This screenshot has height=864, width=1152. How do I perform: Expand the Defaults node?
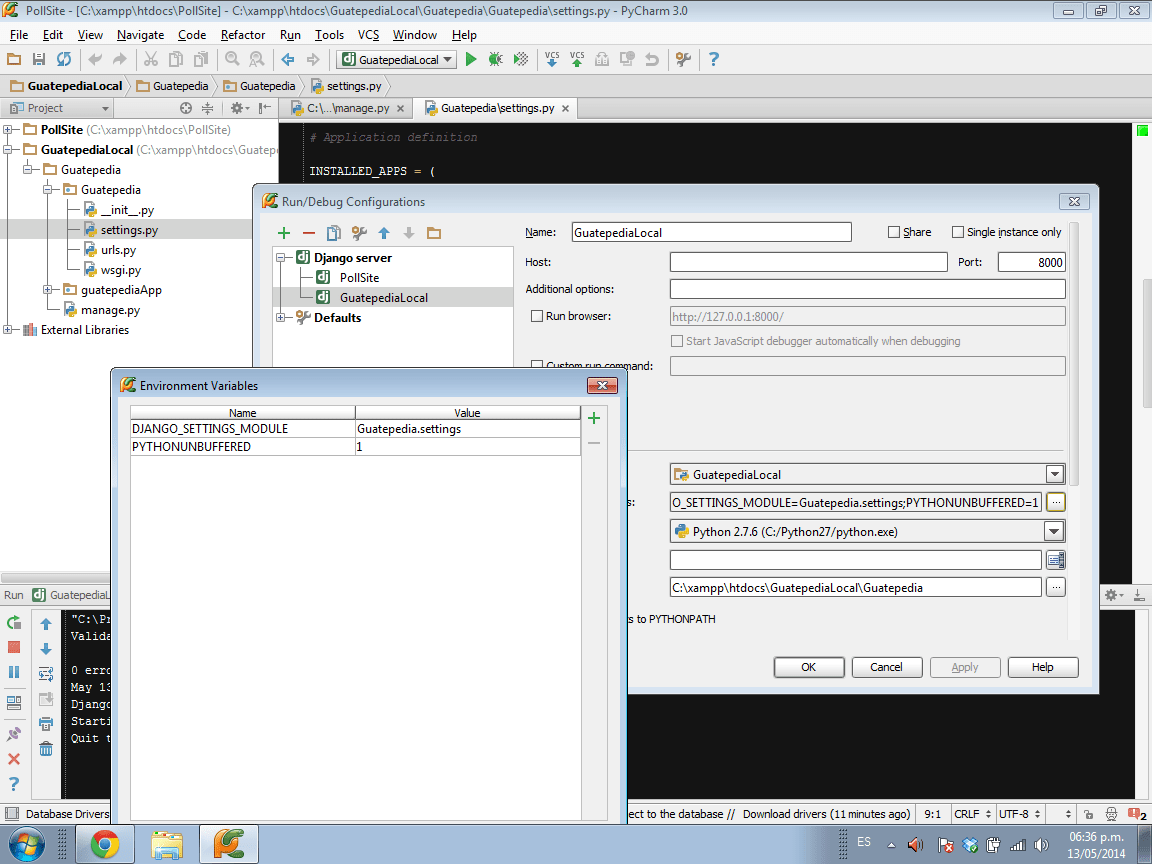tap(281, 317)
